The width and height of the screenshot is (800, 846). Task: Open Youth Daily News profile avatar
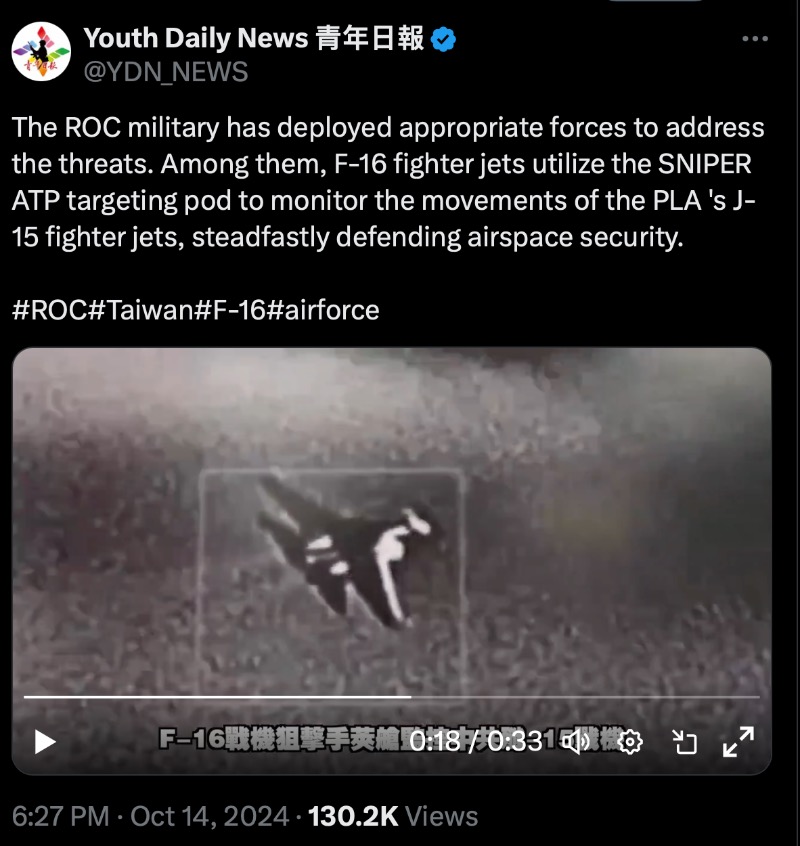coord(41,52)
